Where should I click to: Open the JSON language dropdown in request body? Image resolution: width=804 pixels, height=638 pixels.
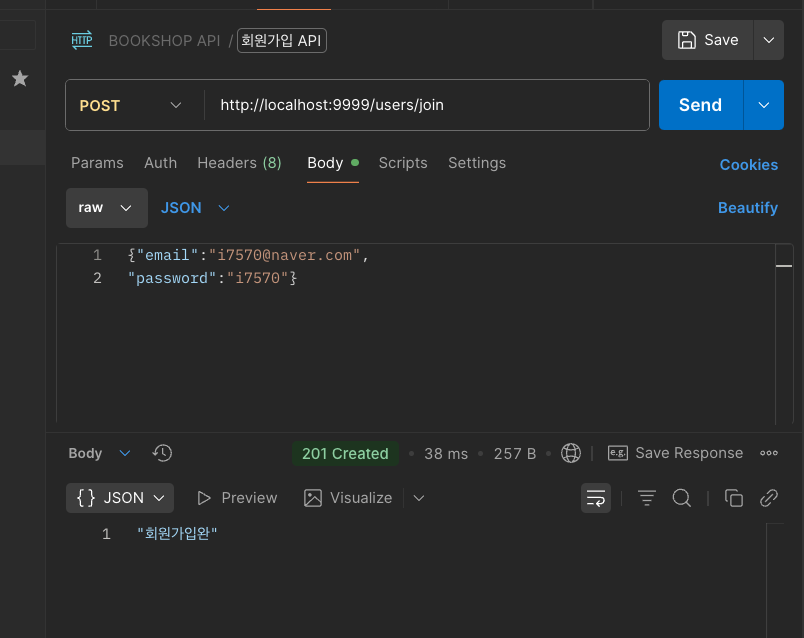pos(195,208)
